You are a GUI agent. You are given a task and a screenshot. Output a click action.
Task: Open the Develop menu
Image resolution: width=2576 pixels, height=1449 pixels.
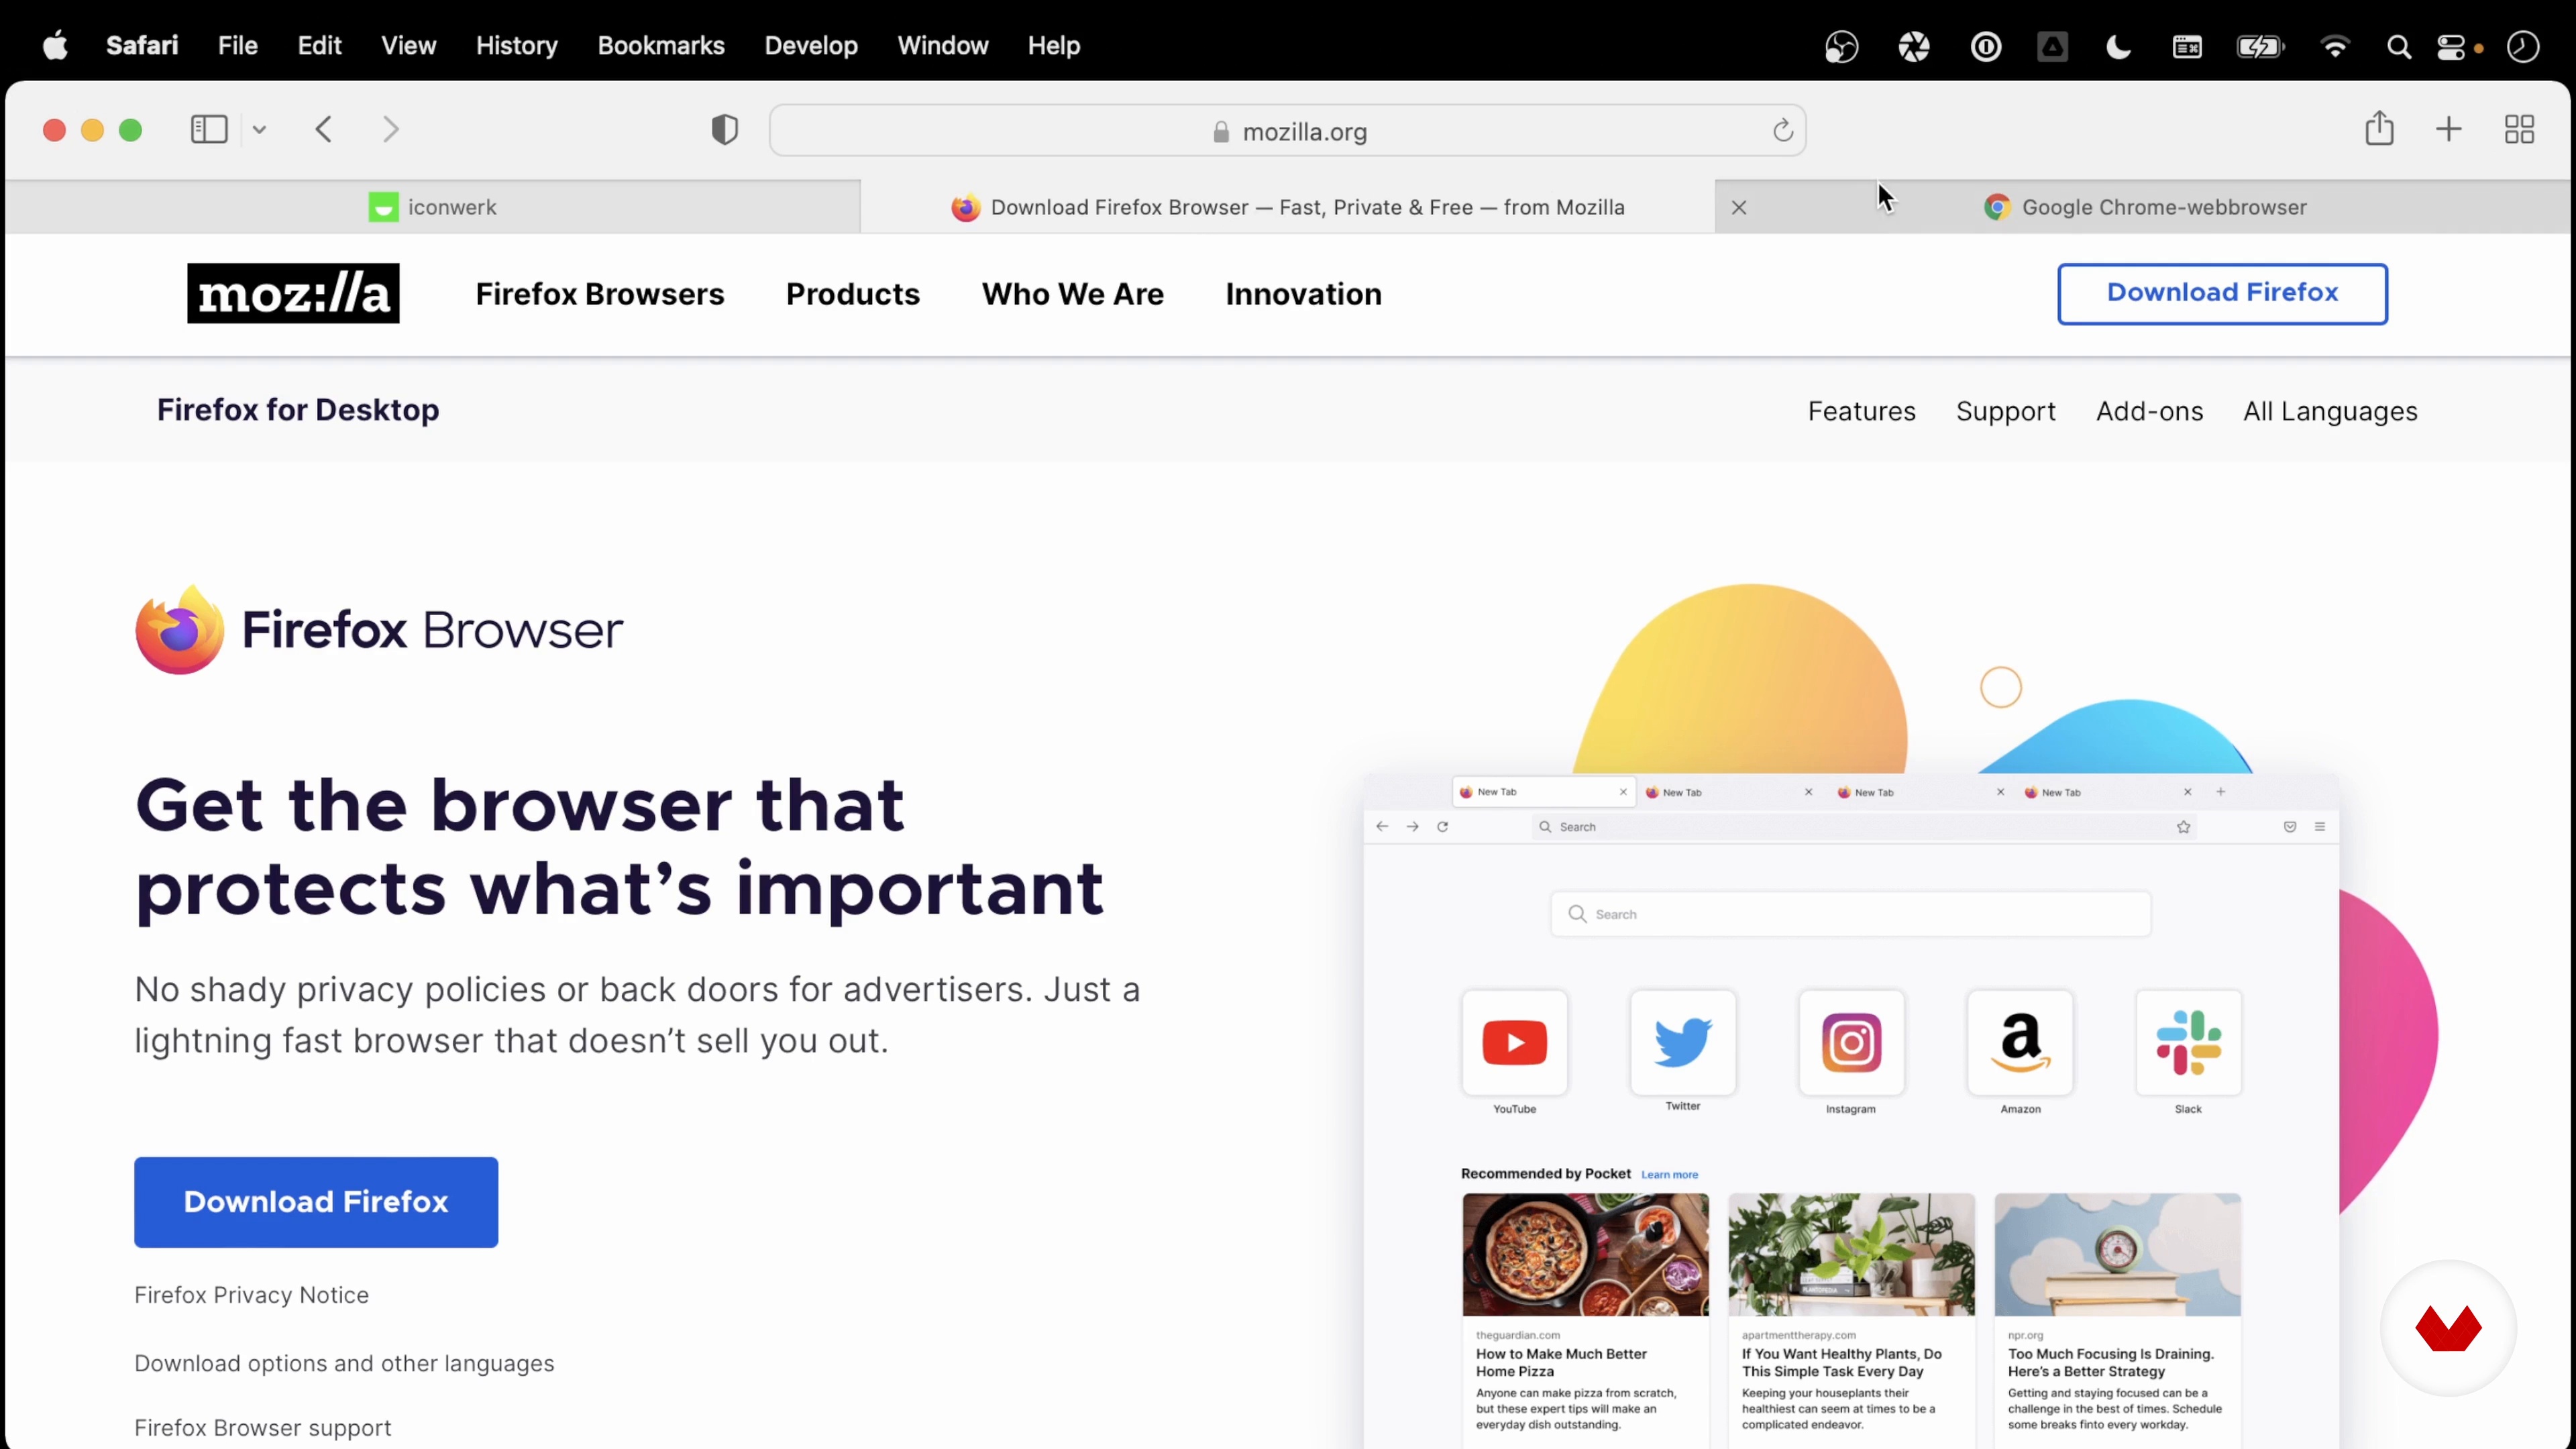[811, 45]
